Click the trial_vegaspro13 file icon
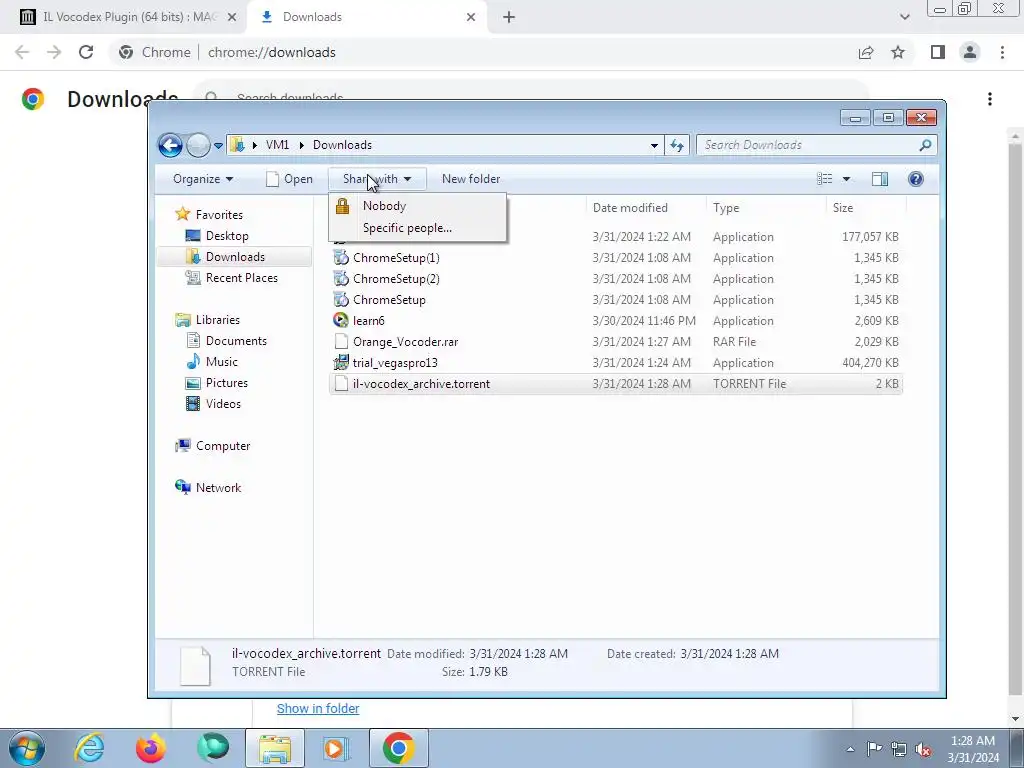This screenshot has height=768, width=1024. click(x=341, y=362)
